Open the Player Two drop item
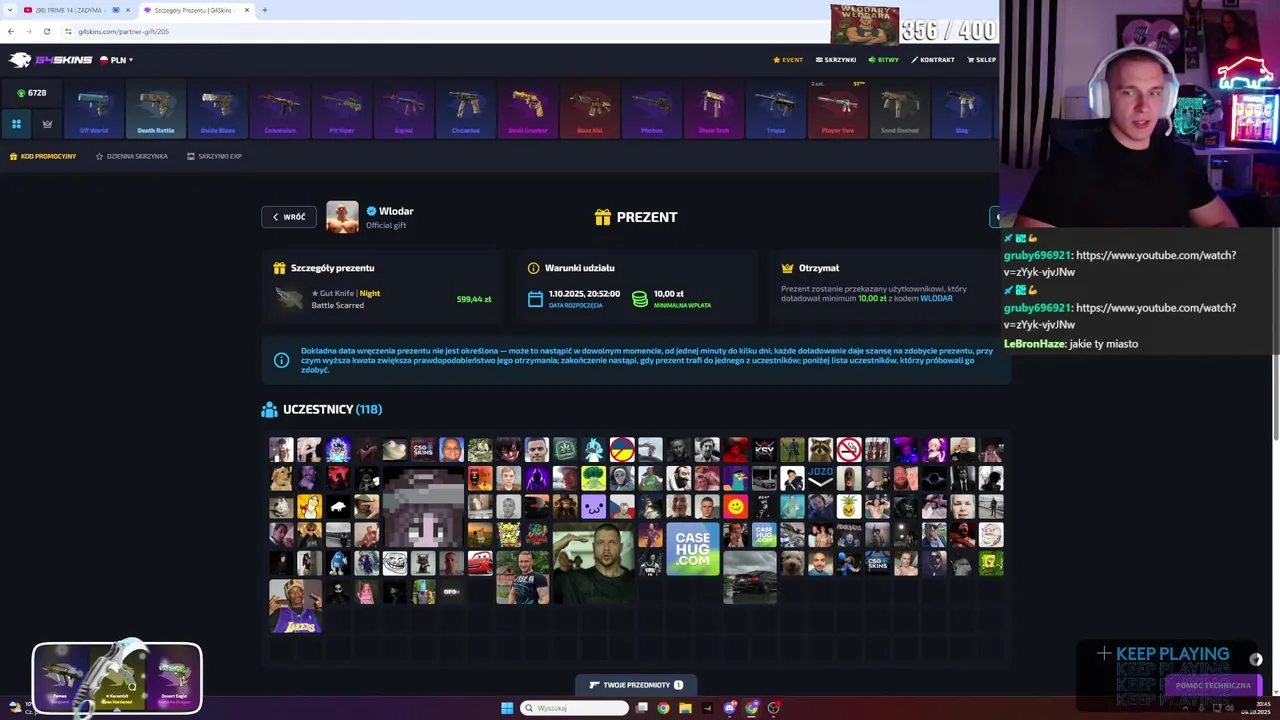1280x720 pixels. click(x=838, y=110)
